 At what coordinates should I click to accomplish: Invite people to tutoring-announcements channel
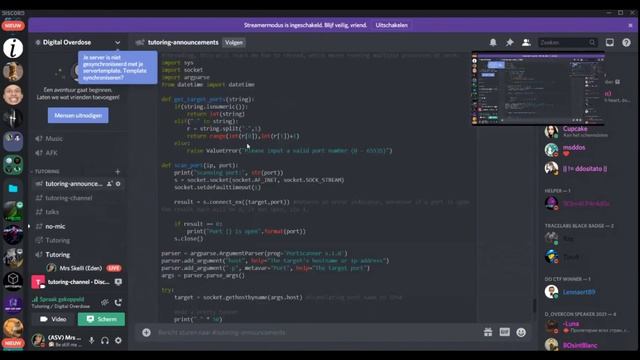109,184
